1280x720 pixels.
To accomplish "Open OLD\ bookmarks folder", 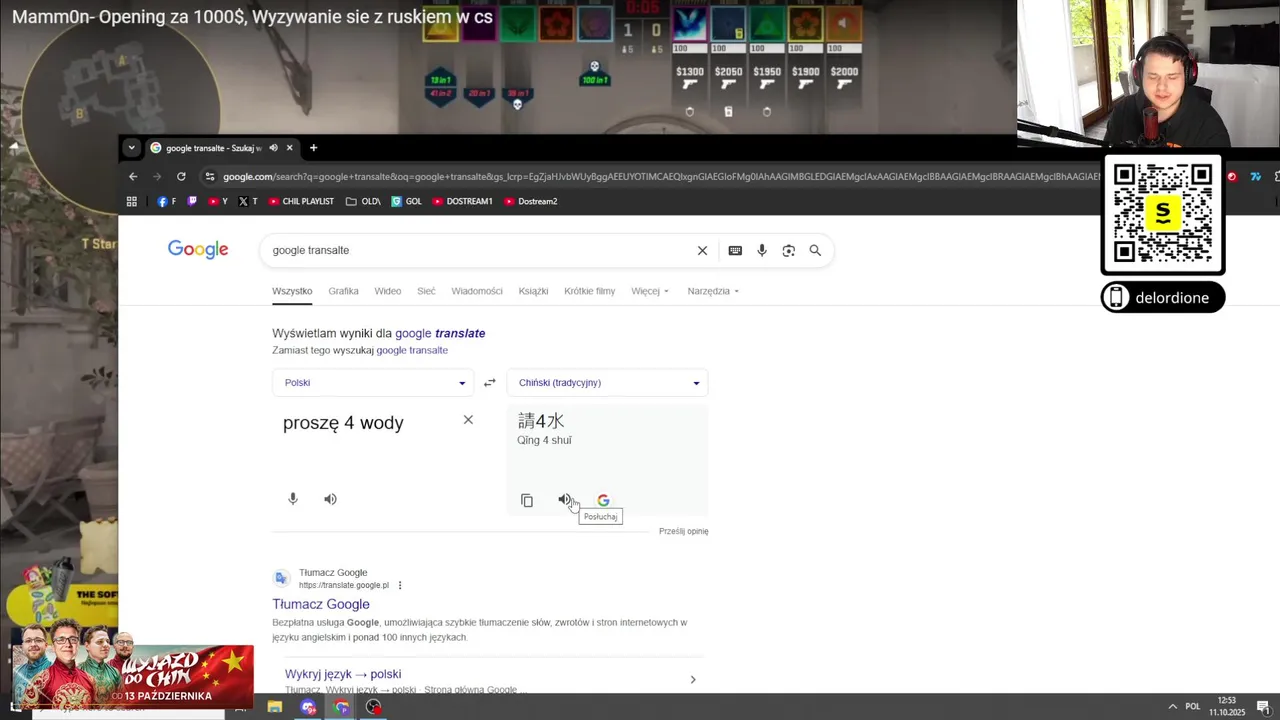I will (x=363, y=201).
